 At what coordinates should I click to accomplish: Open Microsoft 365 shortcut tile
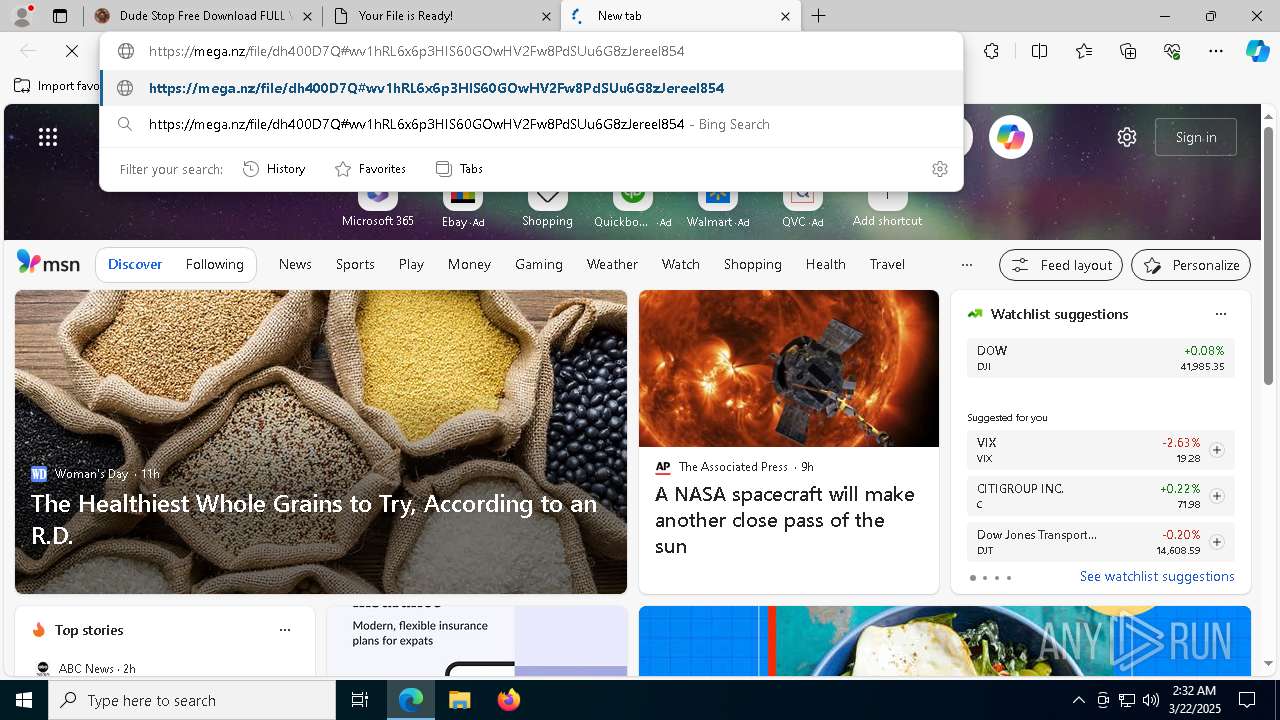377,207
